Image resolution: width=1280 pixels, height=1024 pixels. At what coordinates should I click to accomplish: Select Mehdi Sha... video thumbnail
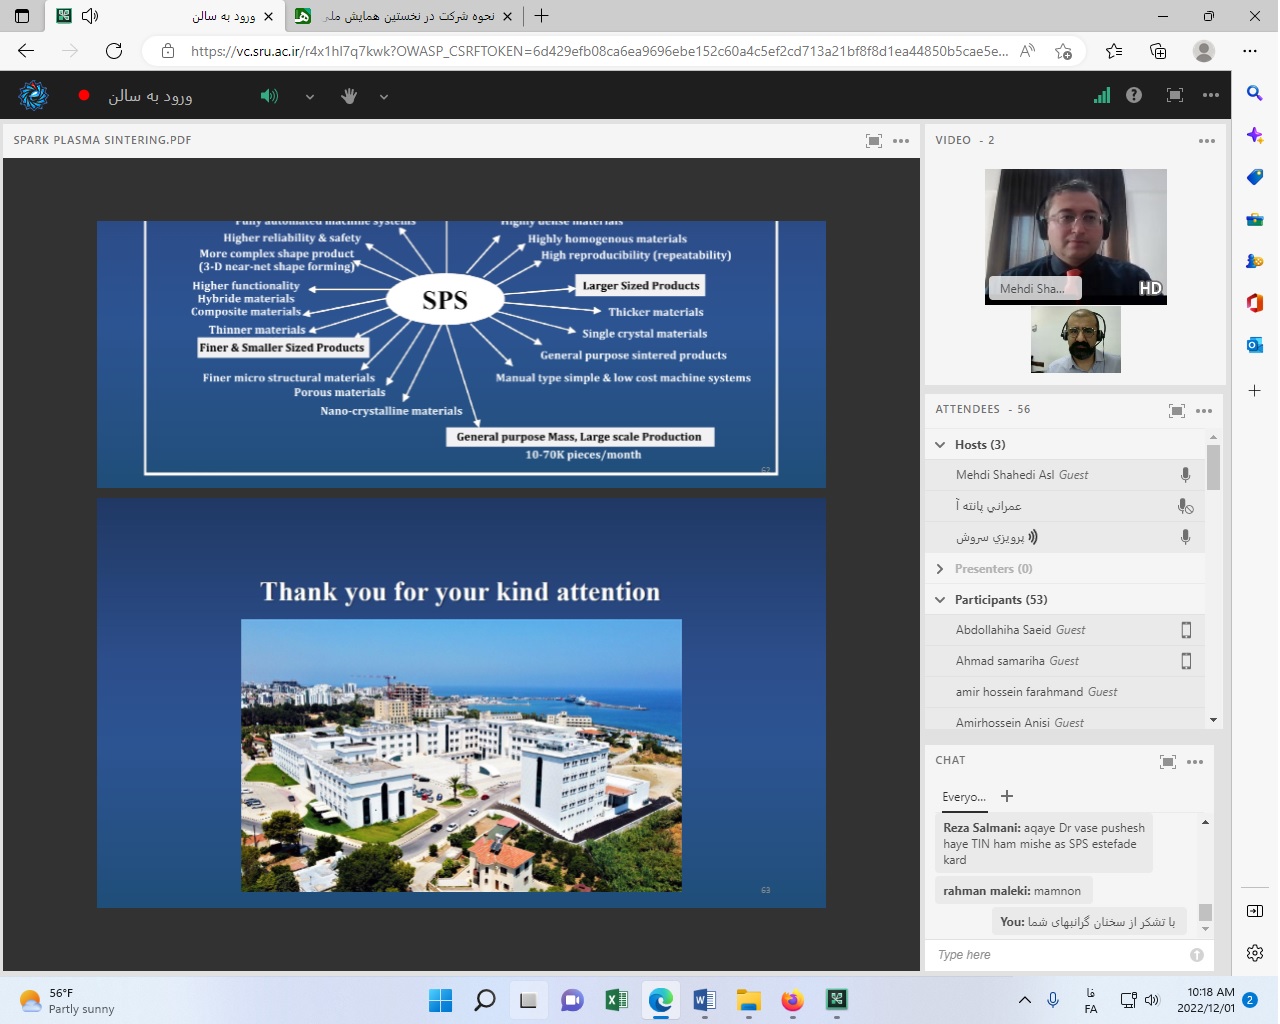tap(1076, 237)
